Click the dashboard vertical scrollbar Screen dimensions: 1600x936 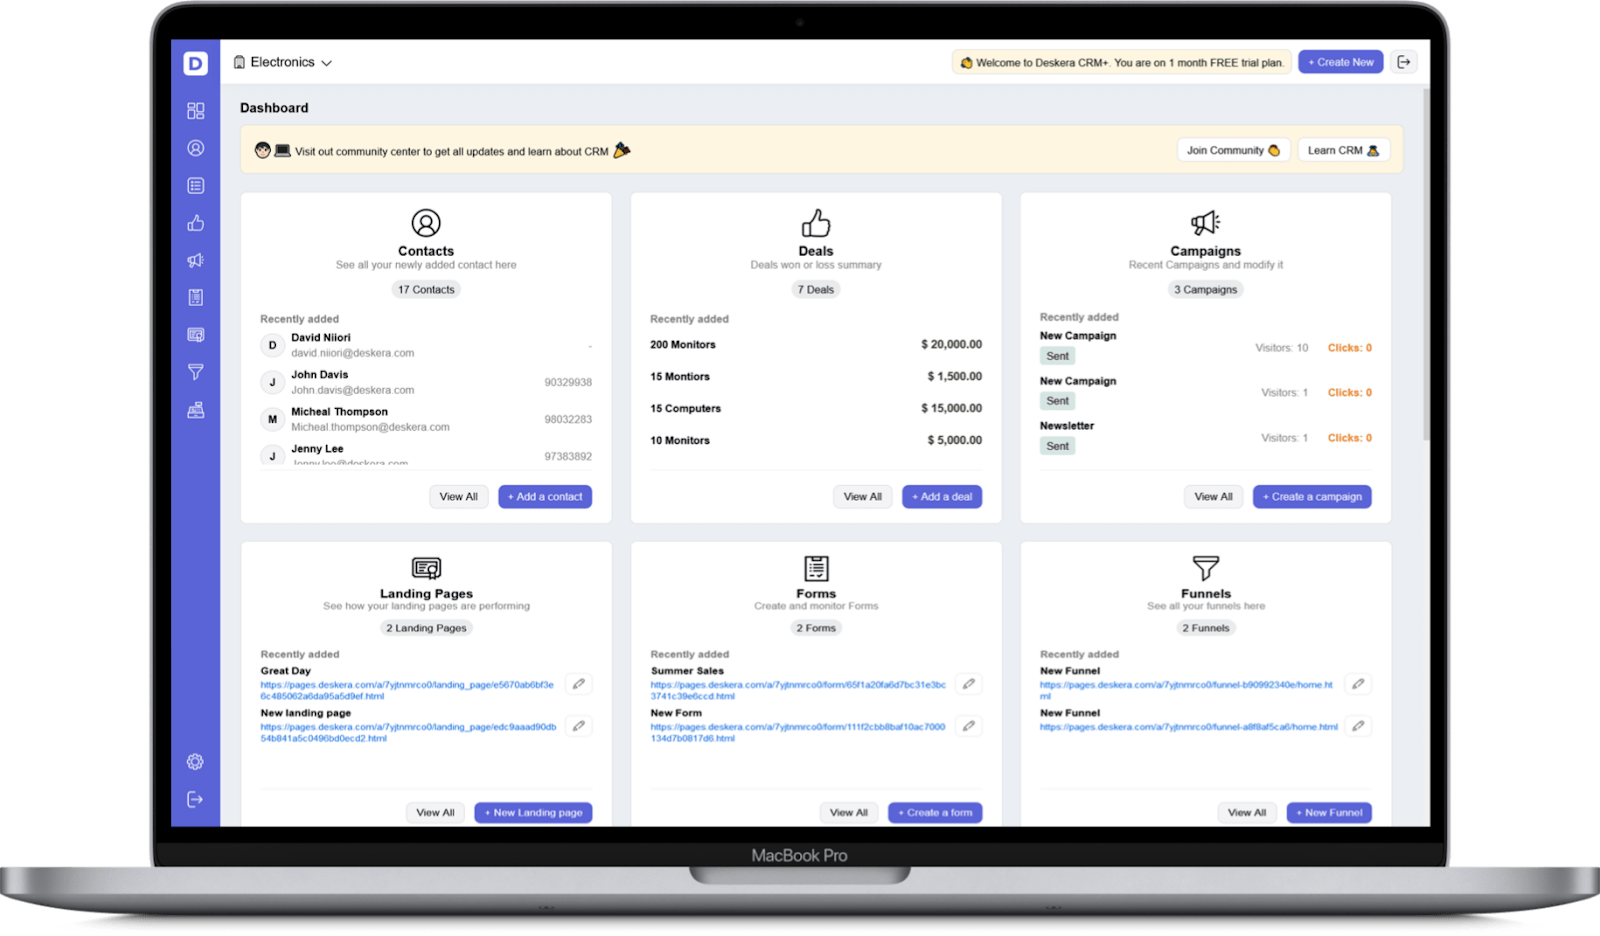[1426, 265]
